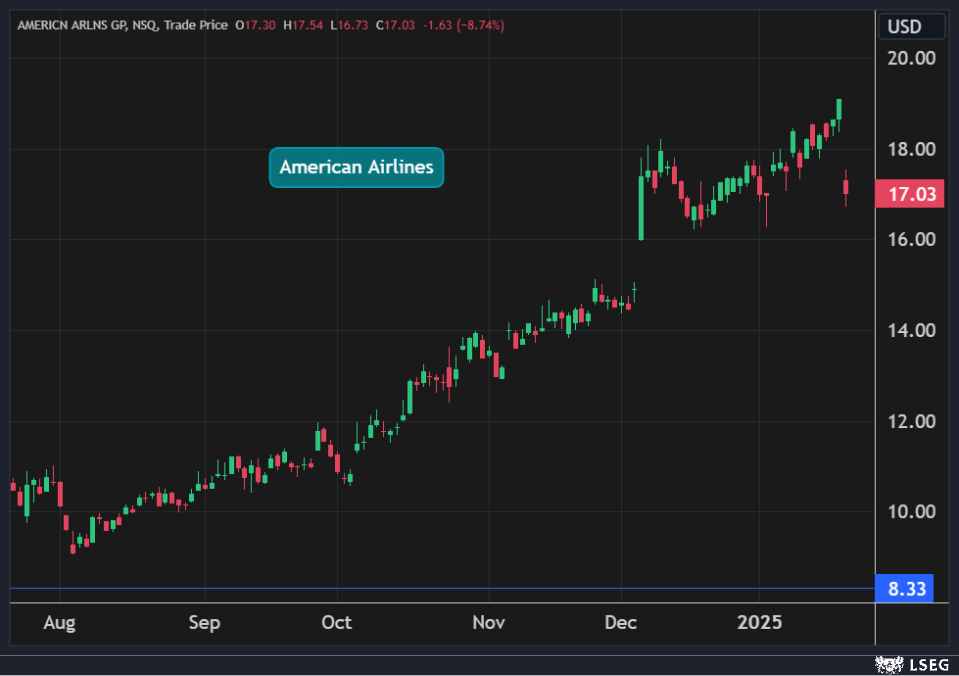The width and height of the screenshot is (959, 676).
Task: Click the American Airlines text label
Action: coord(356,167)
